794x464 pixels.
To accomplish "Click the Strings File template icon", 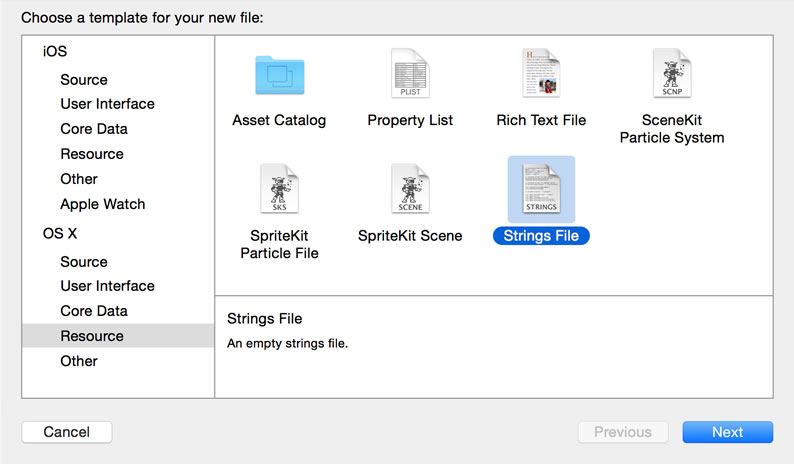I will coord(541,189).
